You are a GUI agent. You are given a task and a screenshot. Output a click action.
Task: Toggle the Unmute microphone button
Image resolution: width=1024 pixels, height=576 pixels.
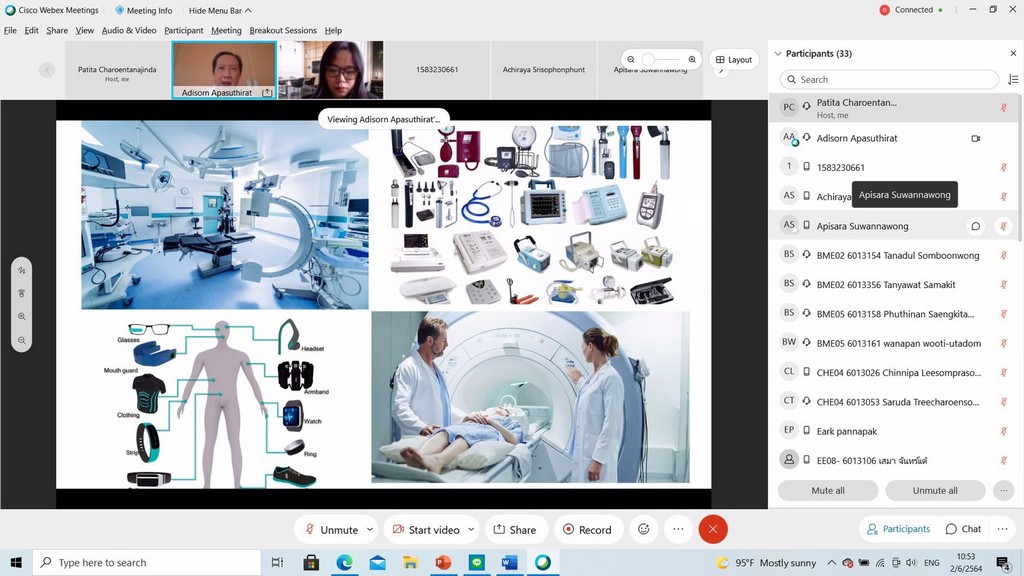[331, 529]
